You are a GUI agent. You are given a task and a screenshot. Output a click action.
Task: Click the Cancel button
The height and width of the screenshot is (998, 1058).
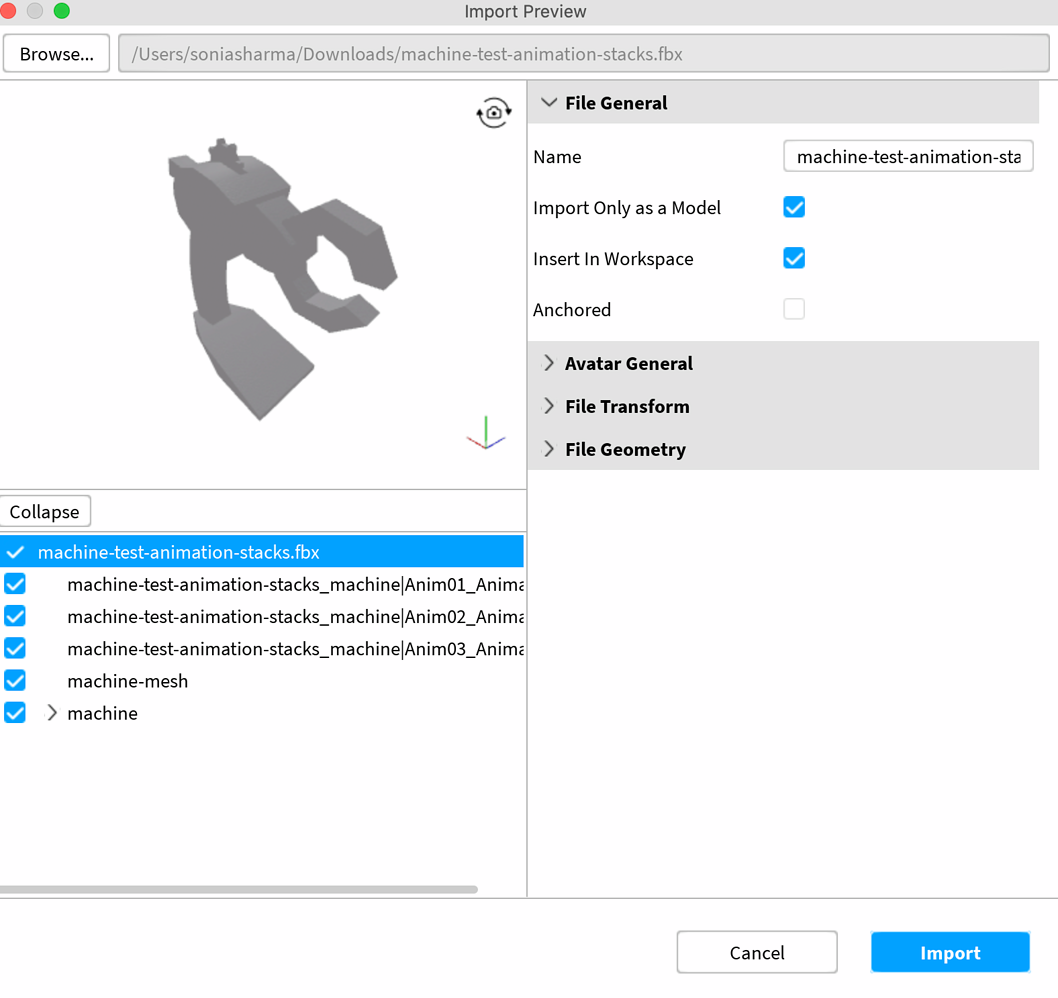pos(757,952)
